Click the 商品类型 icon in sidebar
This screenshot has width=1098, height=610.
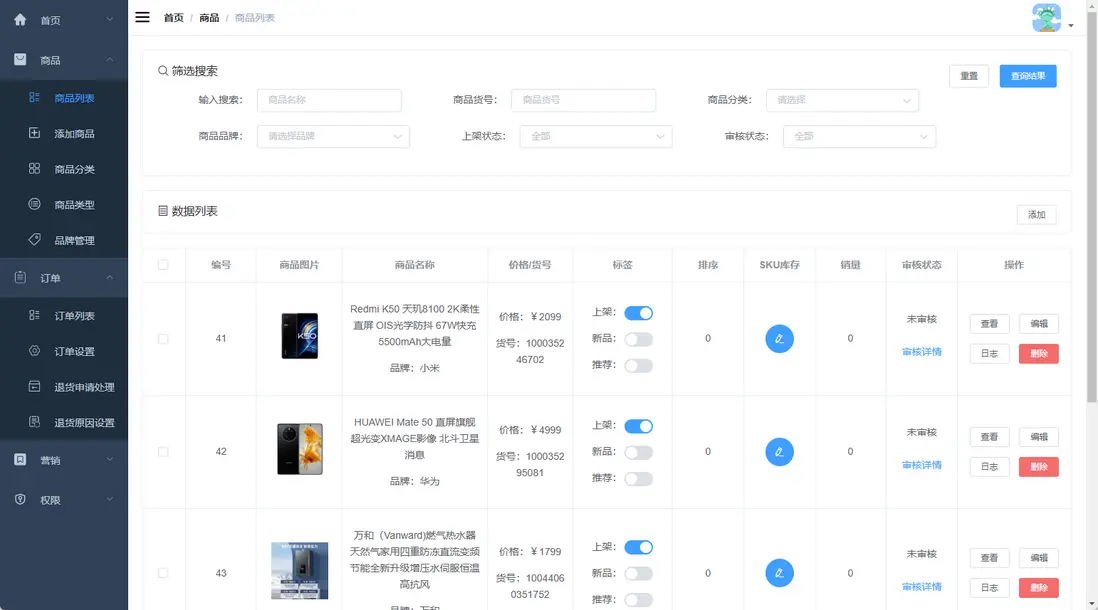coord(34,205)
